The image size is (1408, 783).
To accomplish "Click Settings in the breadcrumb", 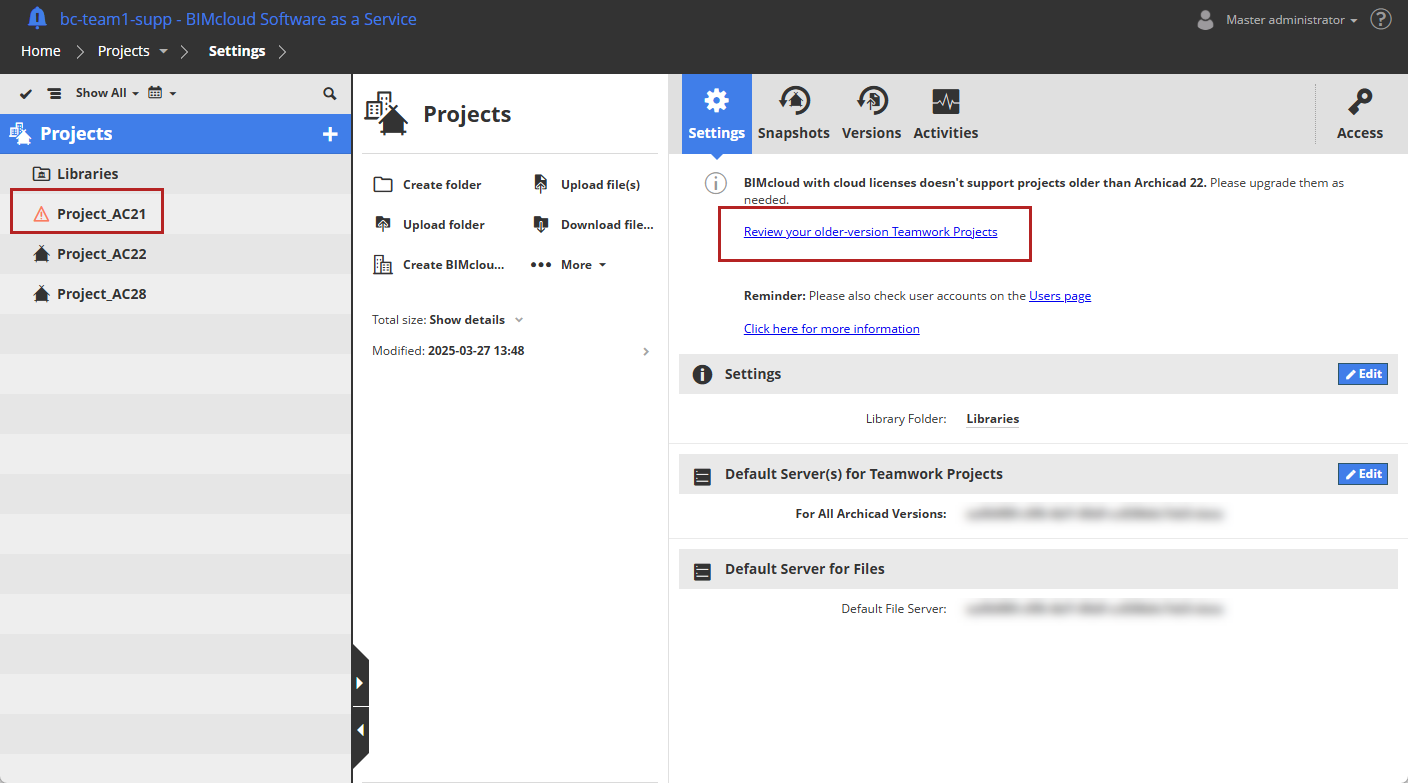I will pyautogui.click(x=237, y=51).
